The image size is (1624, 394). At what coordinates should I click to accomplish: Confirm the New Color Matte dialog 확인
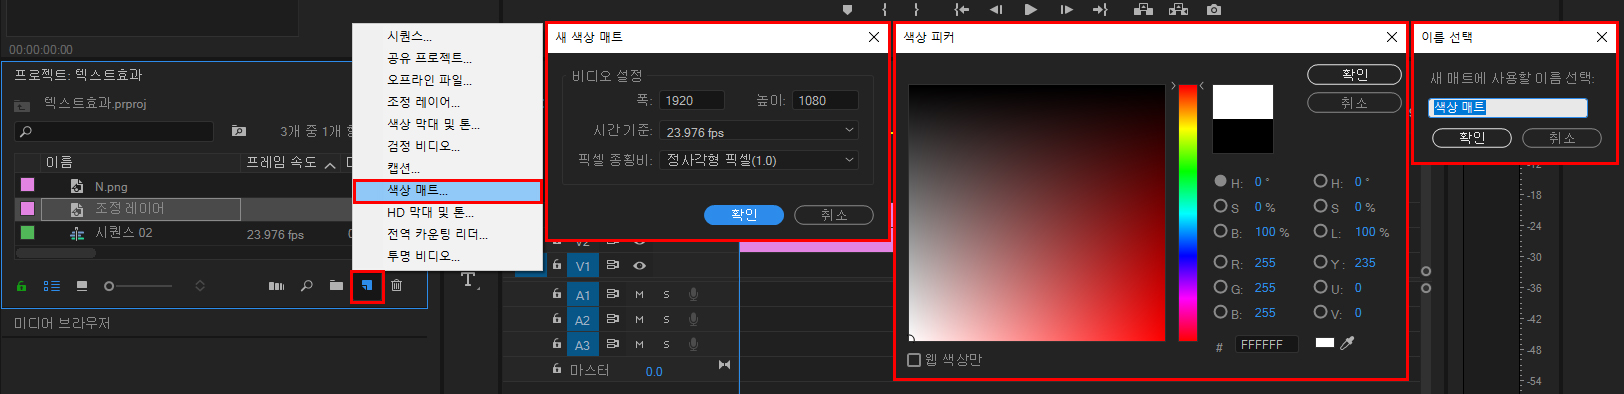744,215
